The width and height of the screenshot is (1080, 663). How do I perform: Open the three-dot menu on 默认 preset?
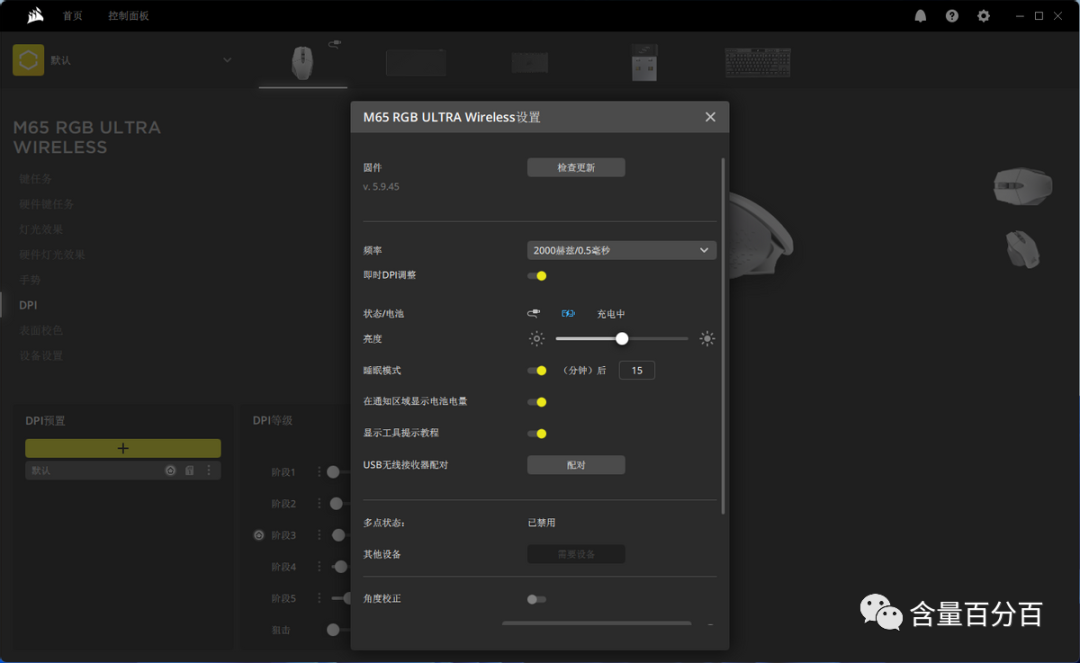[x=209, y=471]
